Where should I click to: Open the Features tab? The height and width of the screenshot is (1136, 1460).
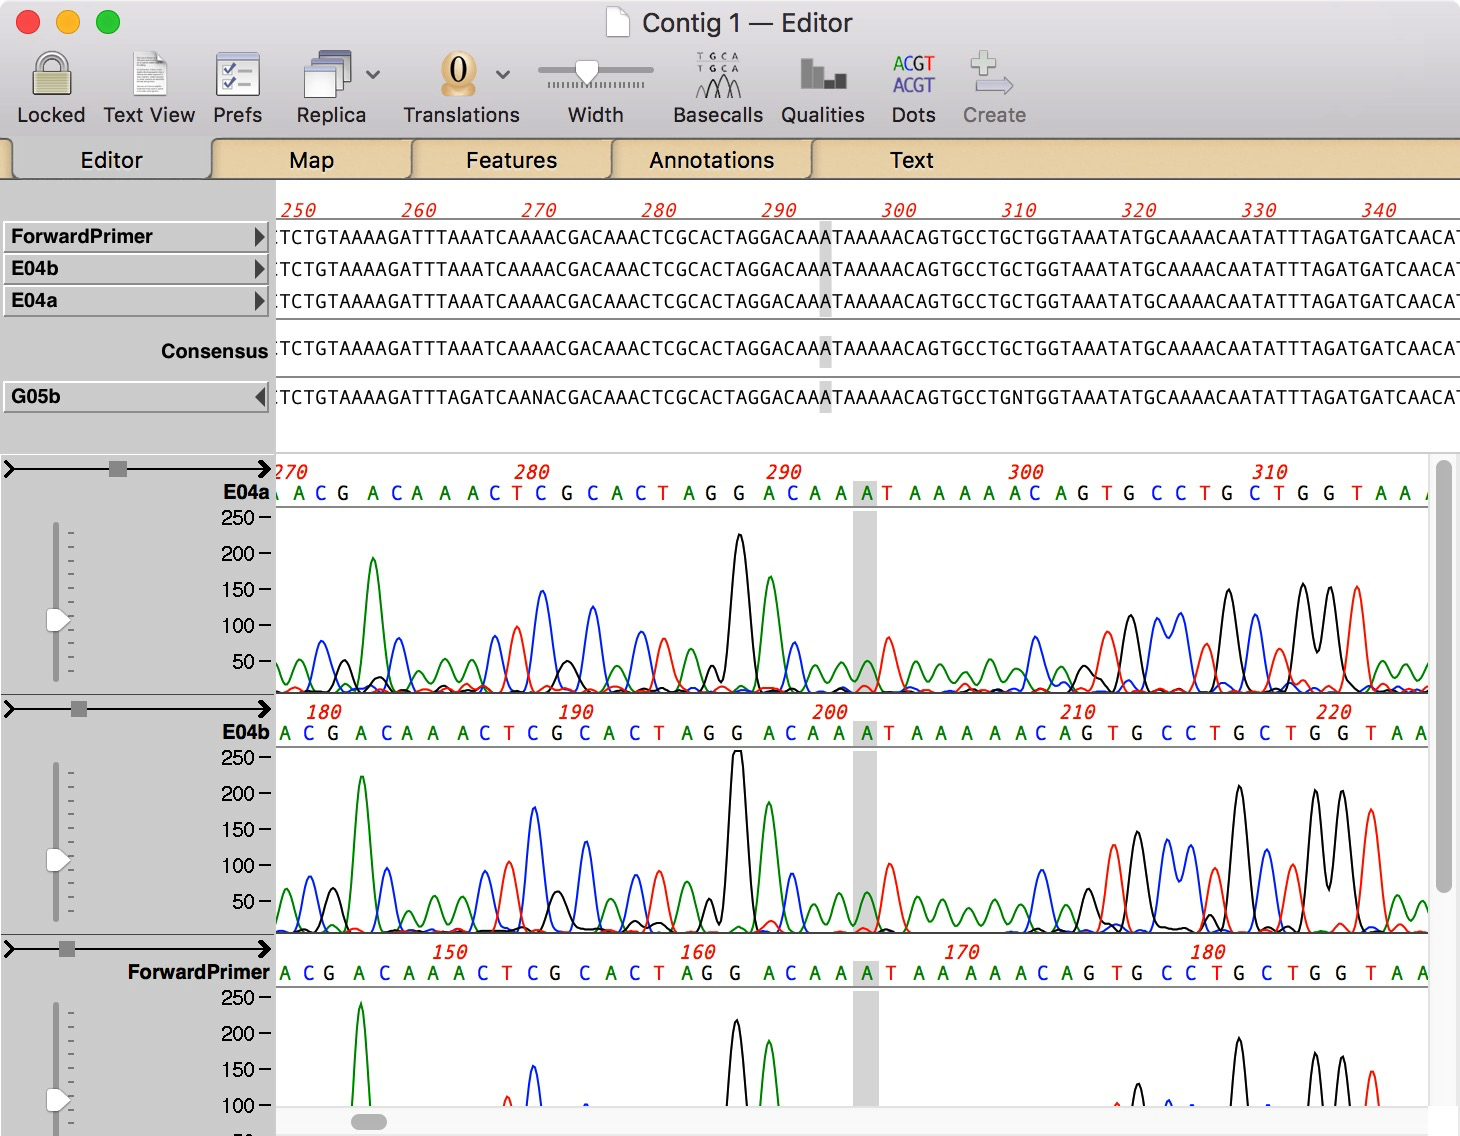pyautogui.click(x=511, y=160)
